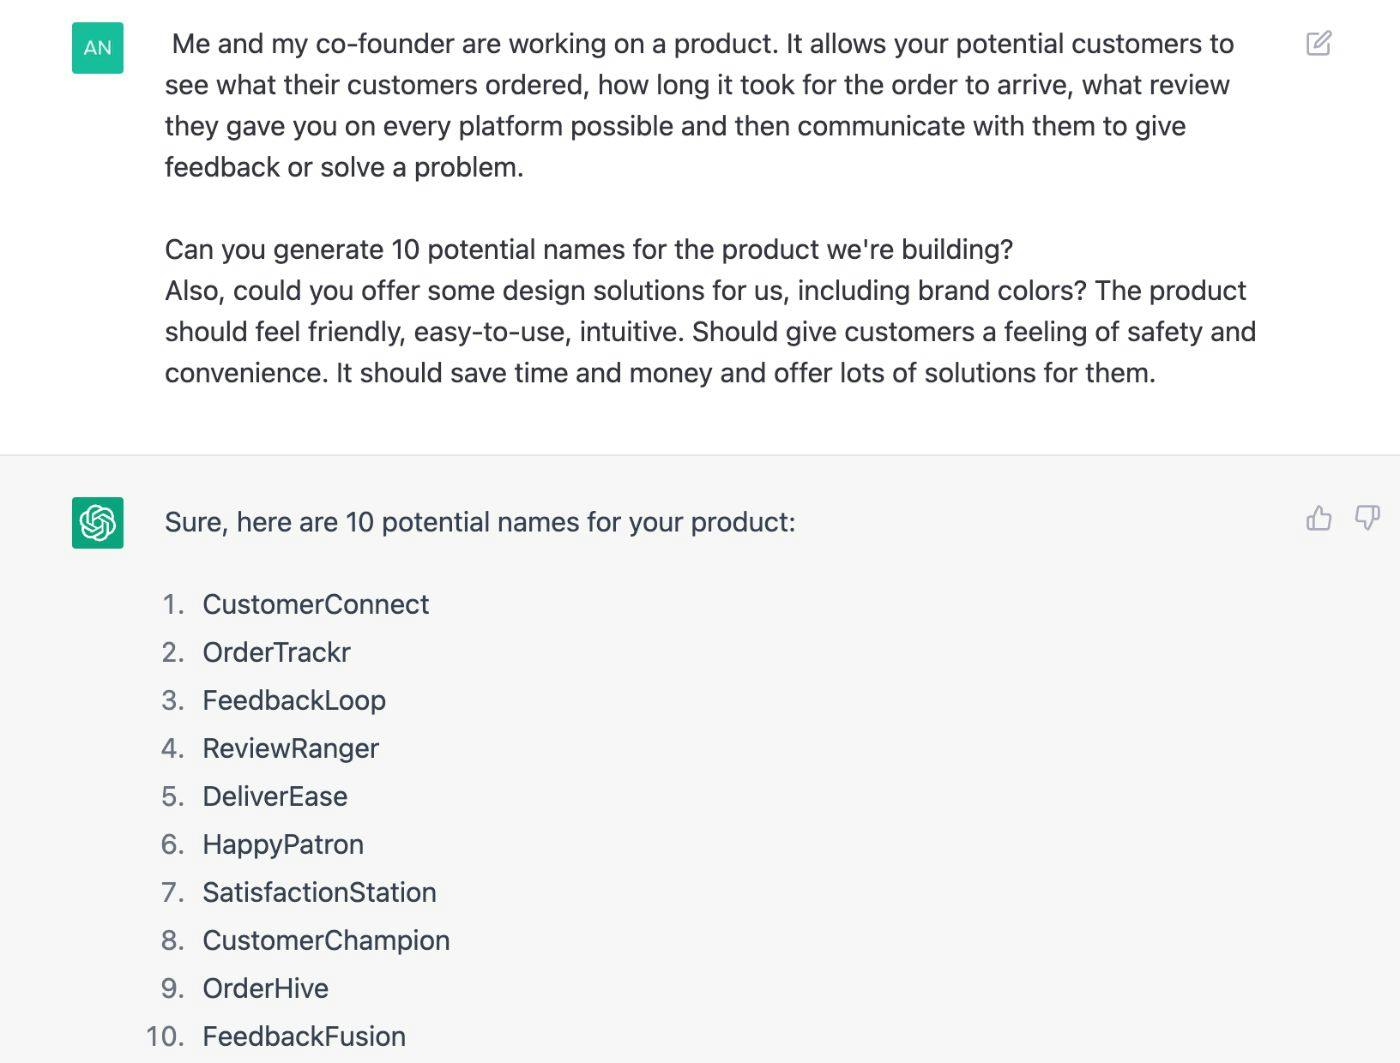This screenshot has width=1400, height=1063.
Task: Click the green AN user avatar
Action: (x=97, y=48)
